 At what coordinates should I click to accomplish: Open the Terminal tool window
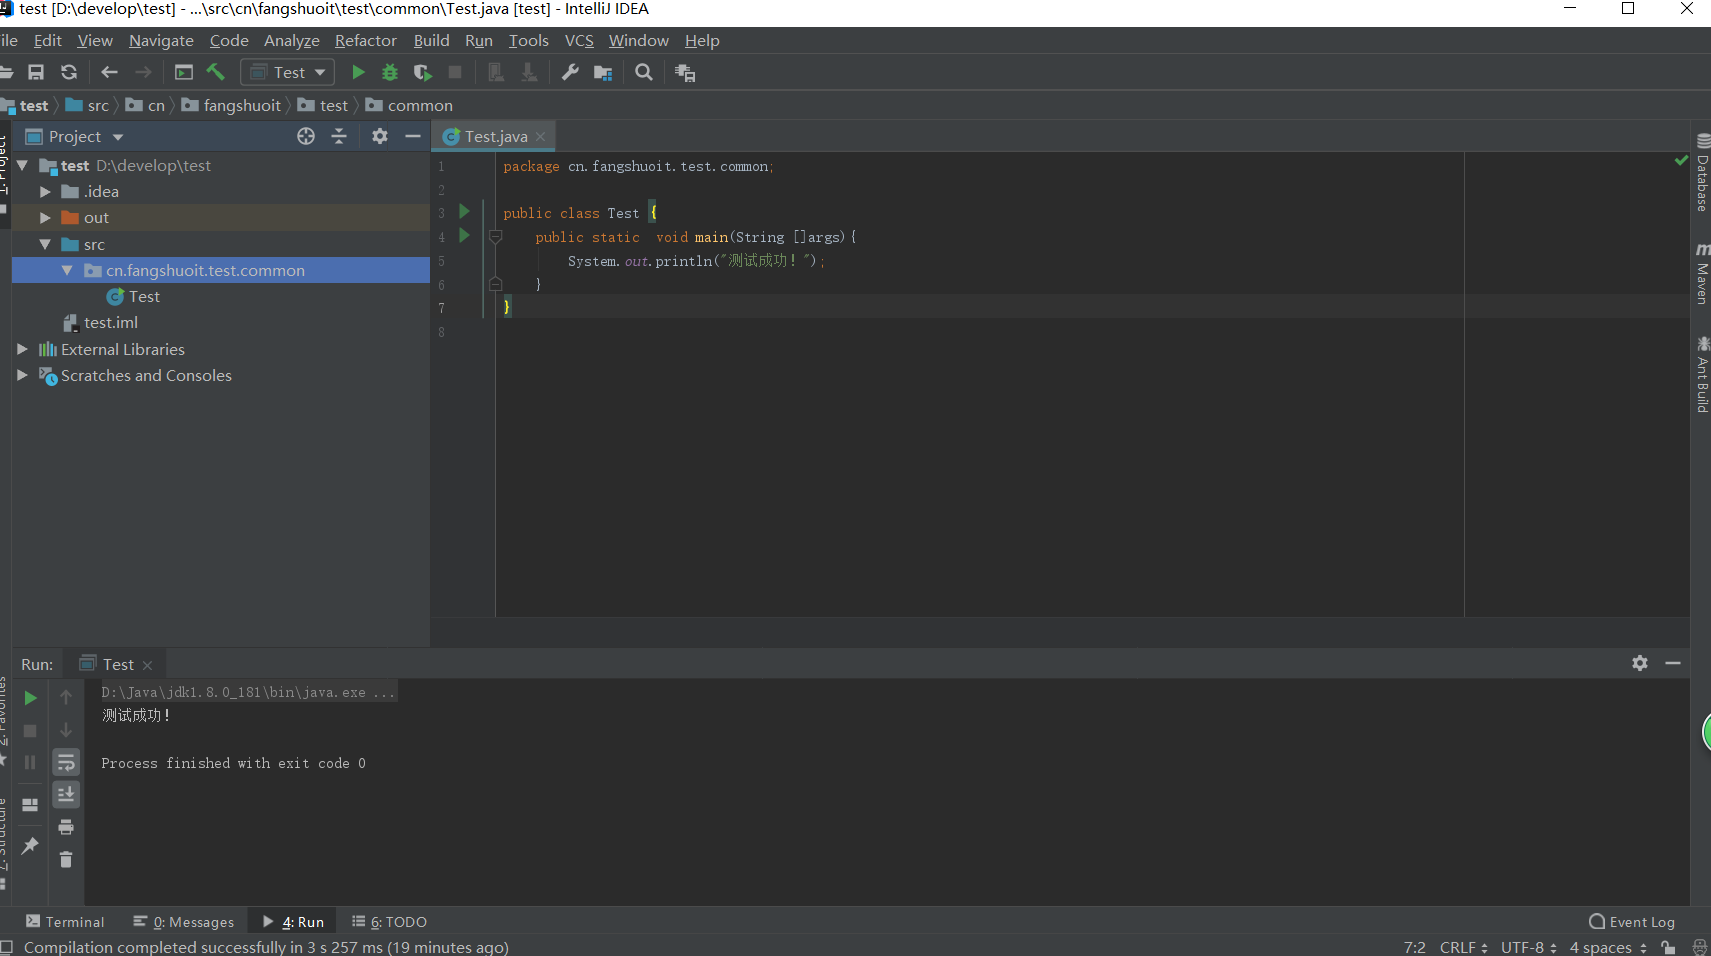(65, 921)
